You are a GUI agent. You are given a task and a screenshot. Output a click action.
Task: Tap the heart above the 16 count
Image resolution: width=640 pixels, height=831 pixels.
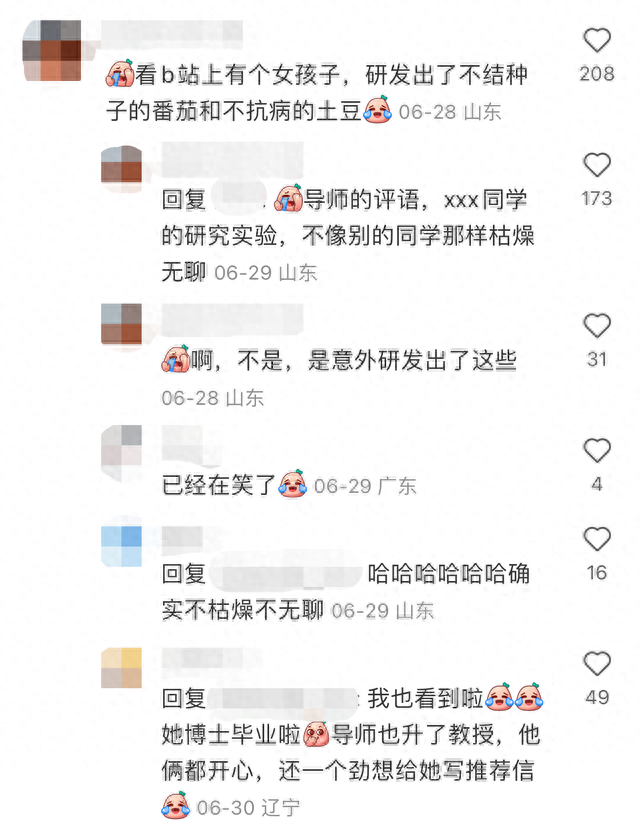coord(597,540)
